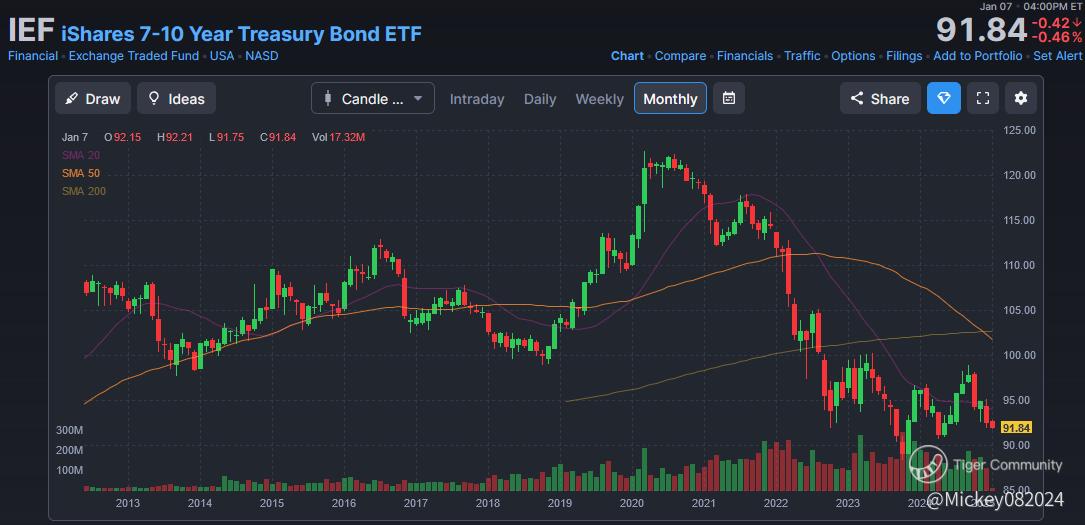Open the date range calendar icon

pos(730,99)
